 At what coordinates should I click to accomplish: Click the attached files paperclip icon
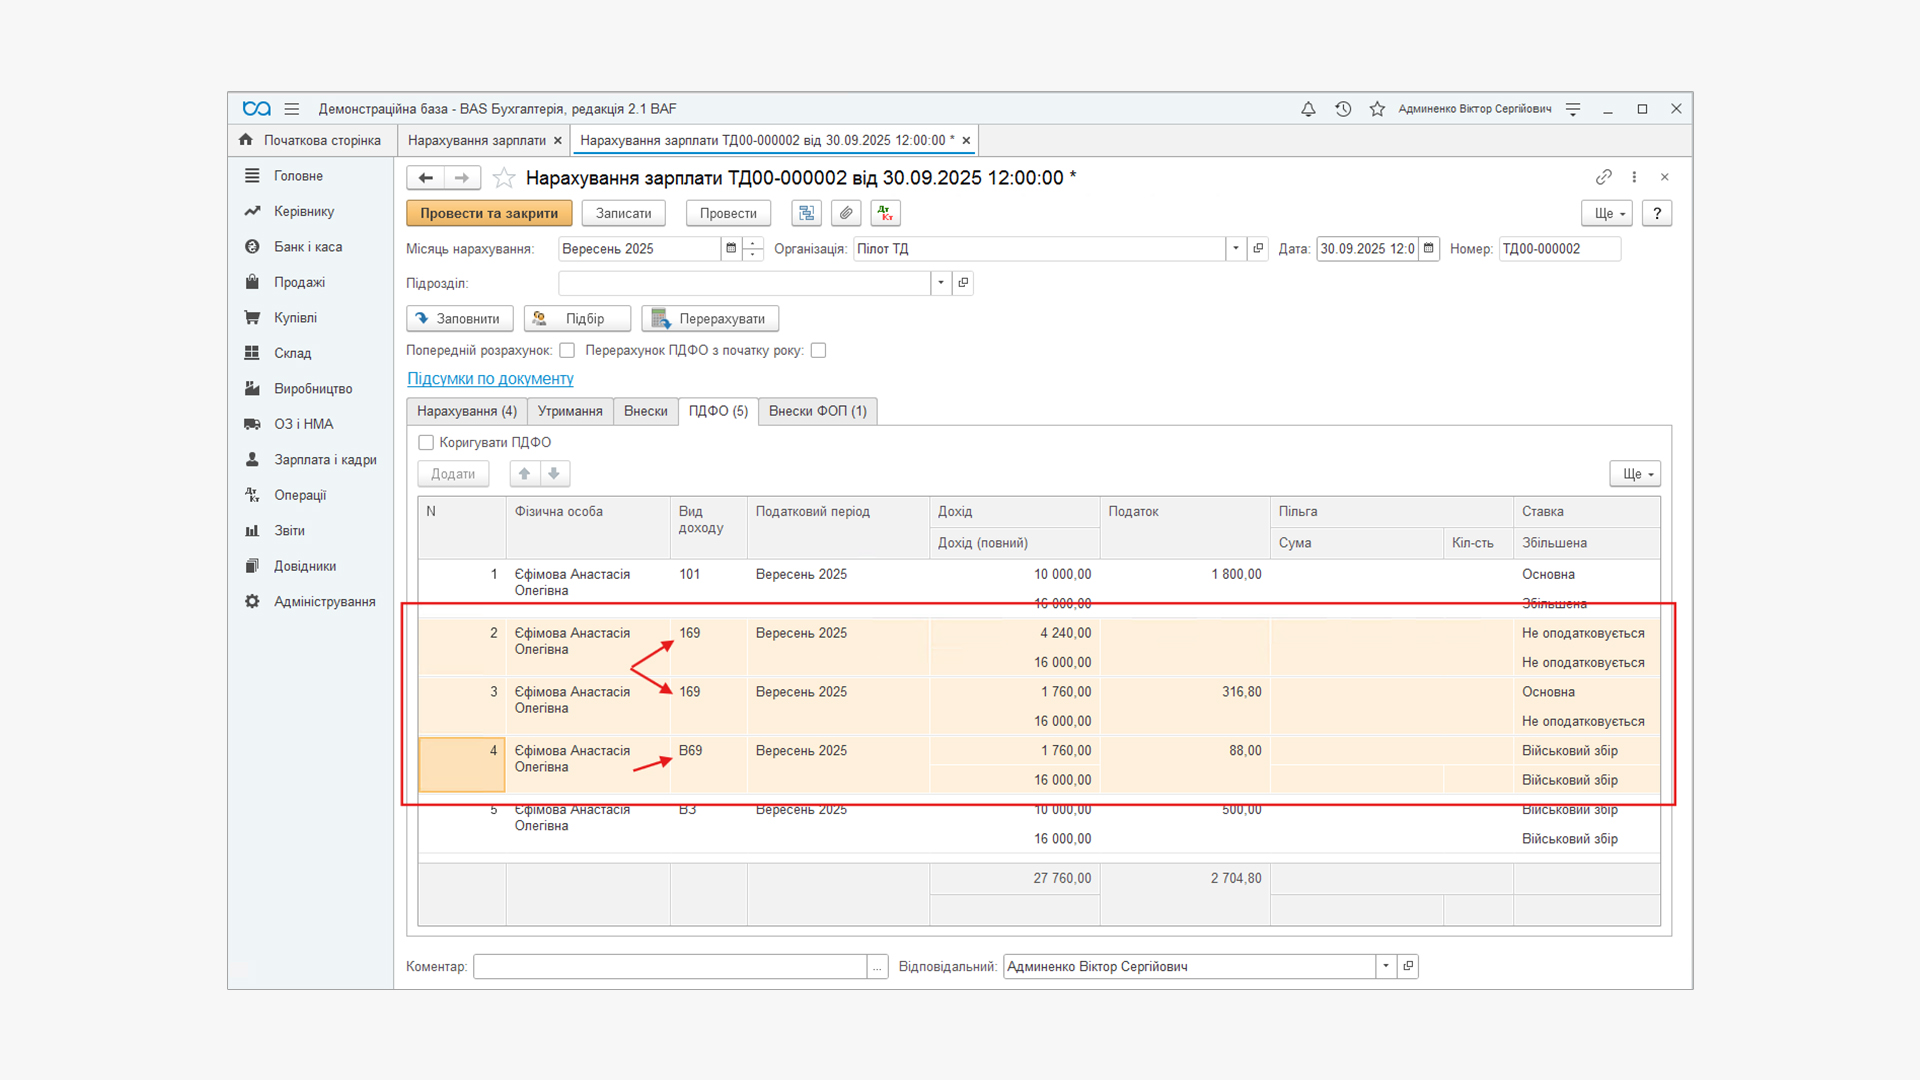click(846, 213)
